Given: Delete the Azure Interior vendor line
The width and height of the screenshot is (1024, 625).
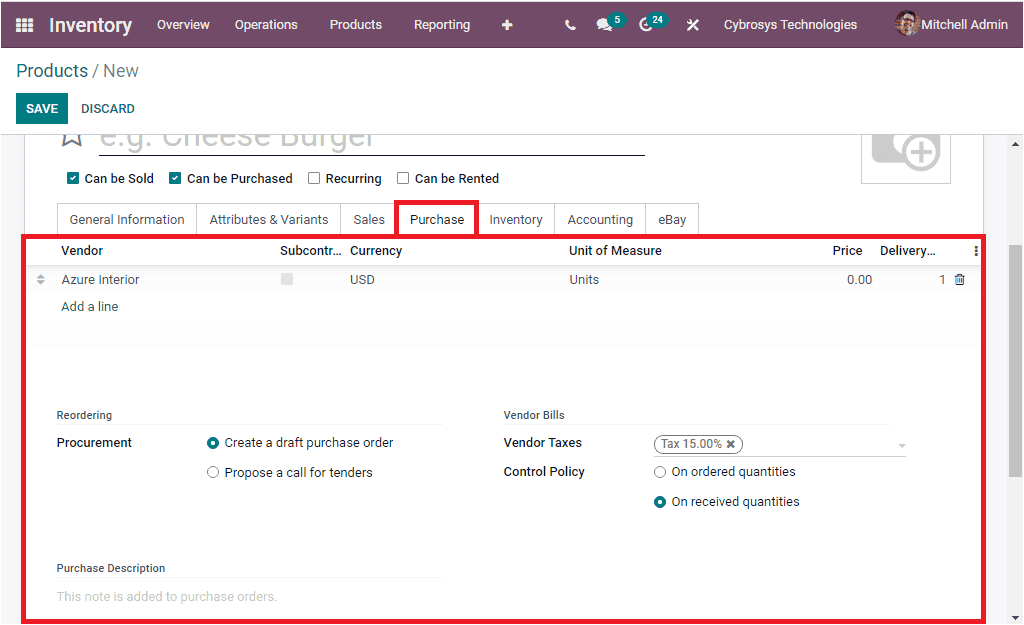Looking at the screenshot, I should [959, 280].
